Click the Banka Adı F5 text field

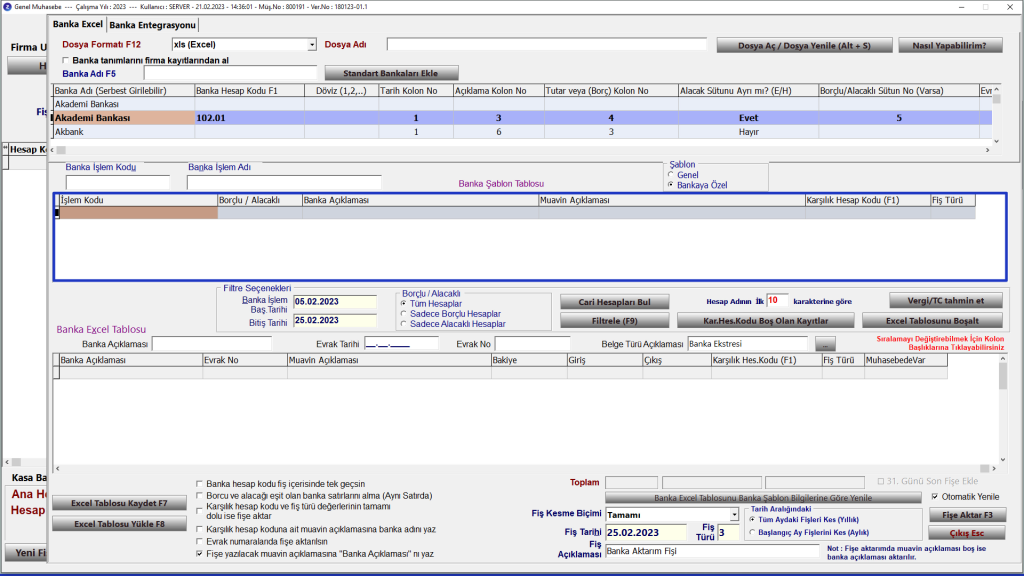[x=230, y=73]
